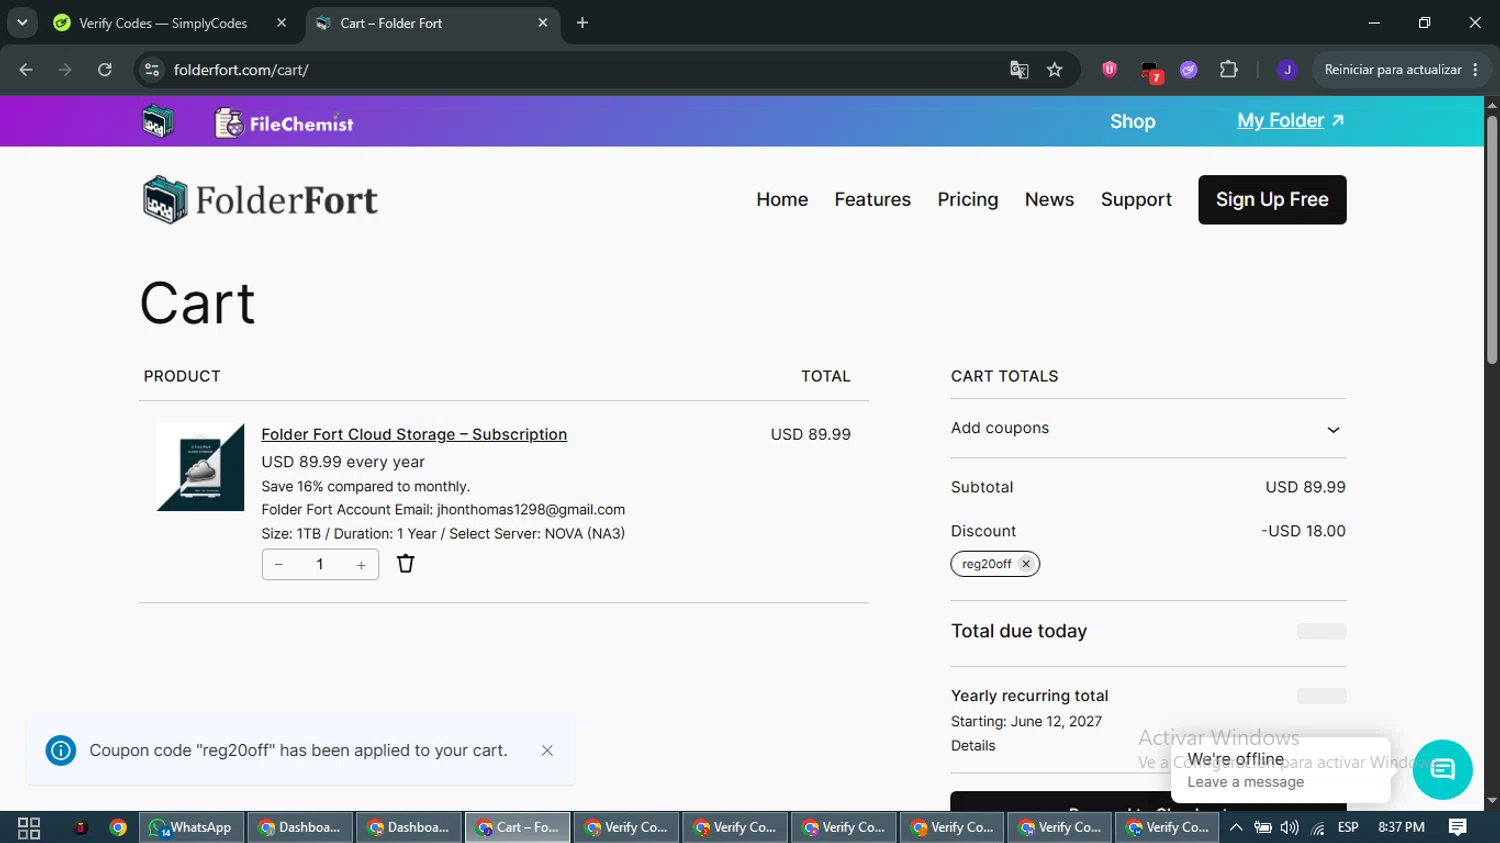
Task: Go back using the browser back arrow
Action: [x=26, y=70]
